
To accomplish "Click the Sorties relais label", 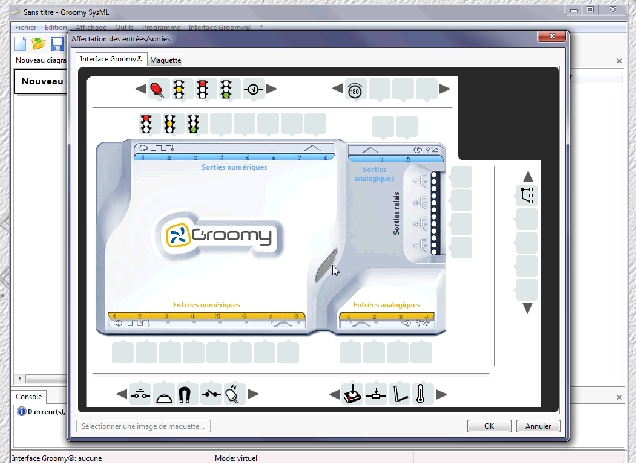I will (396, 213).
